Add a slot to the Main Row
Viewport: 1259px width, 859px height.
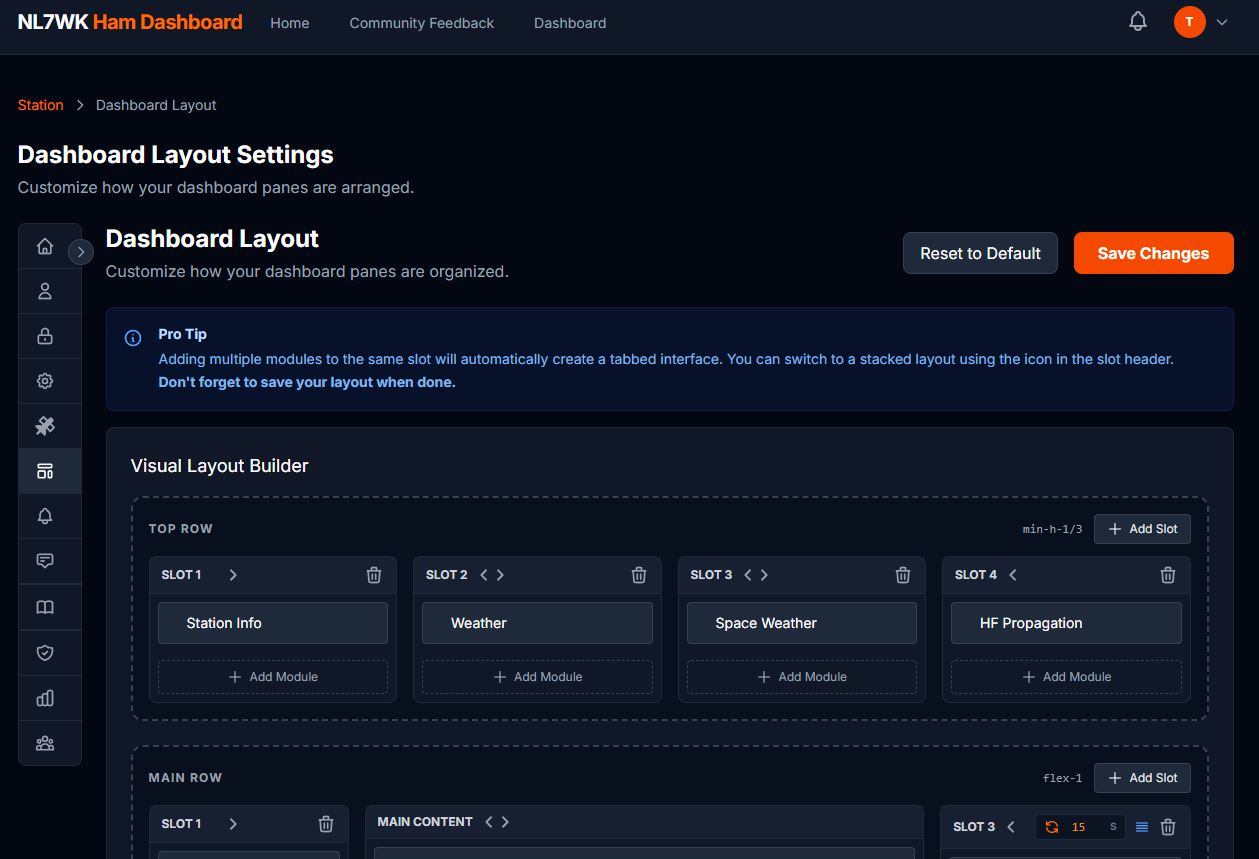point(1142,778)
